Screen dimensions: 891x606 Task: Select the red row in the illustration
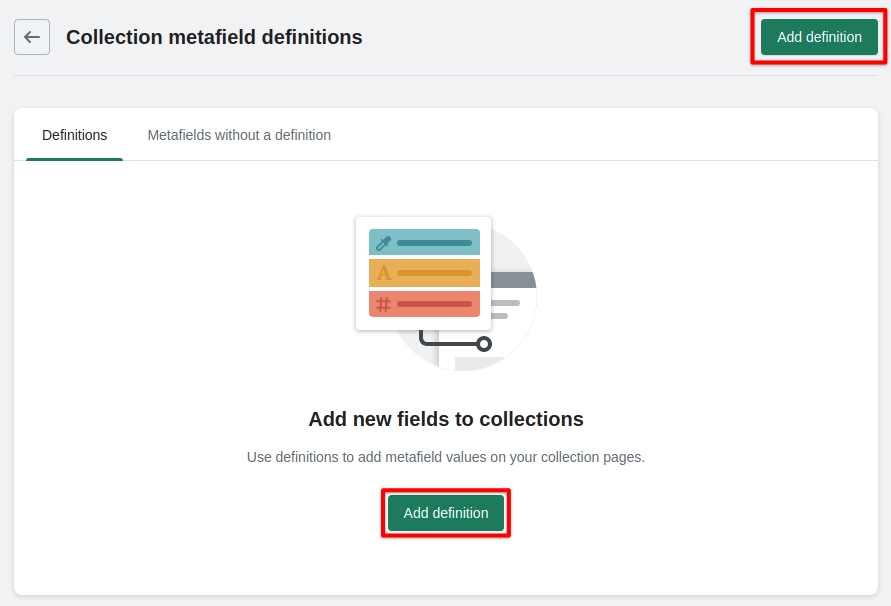[434, 304]
